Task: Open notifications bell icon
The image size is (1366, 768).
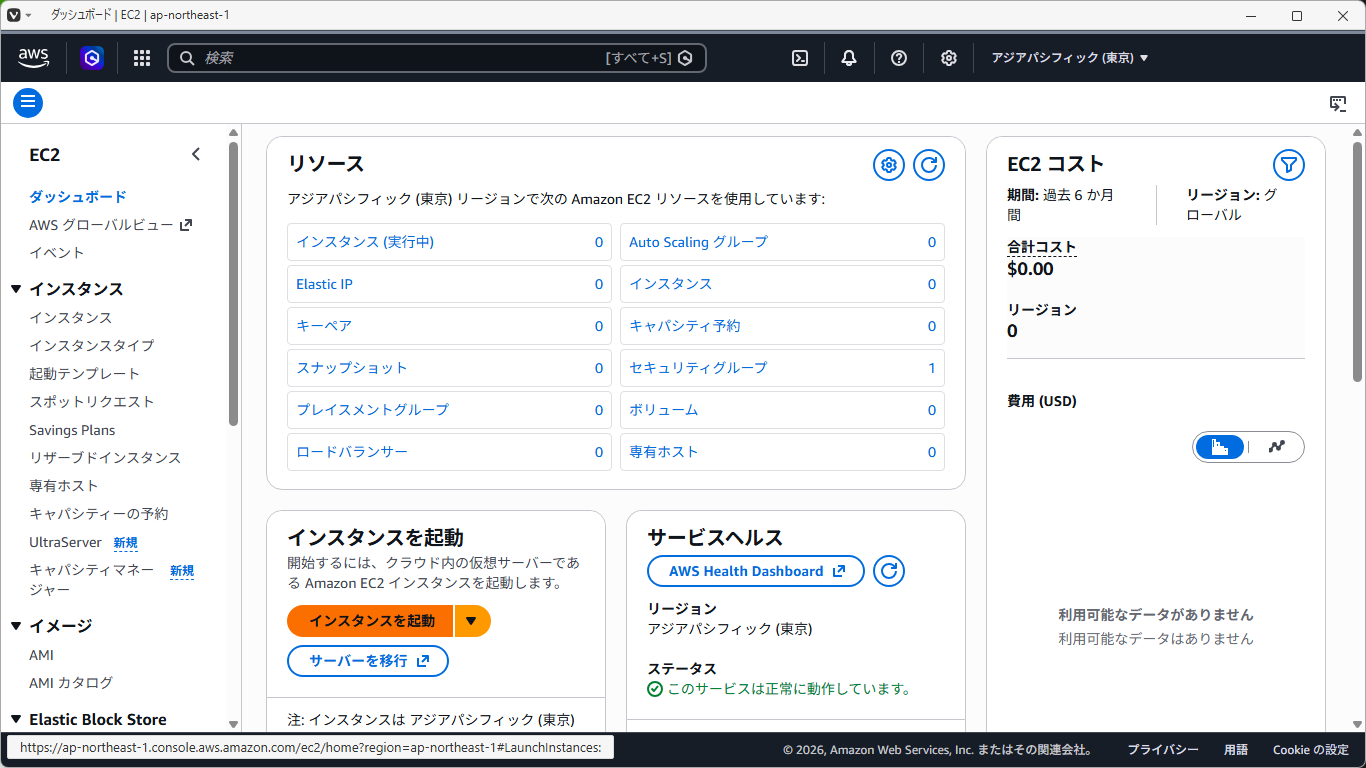Action: tap(849, 58)
